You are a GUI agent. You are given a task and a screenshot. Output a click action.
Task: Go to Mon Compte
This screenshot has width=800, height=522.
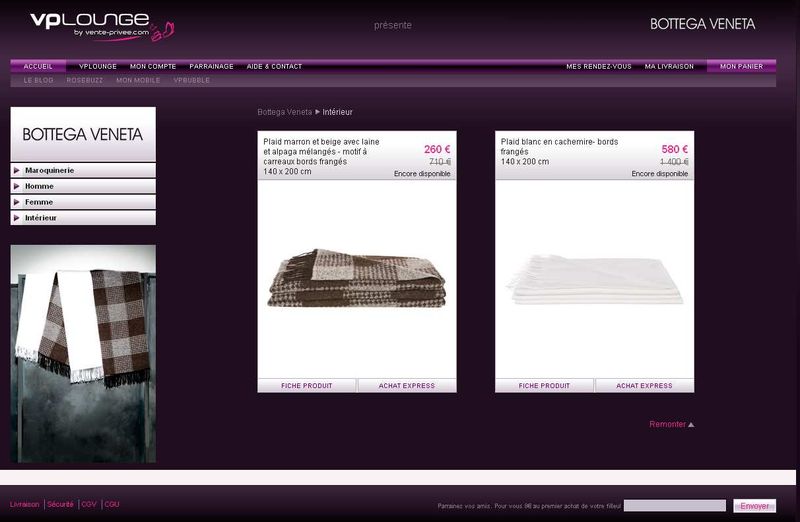coord(153,66)
